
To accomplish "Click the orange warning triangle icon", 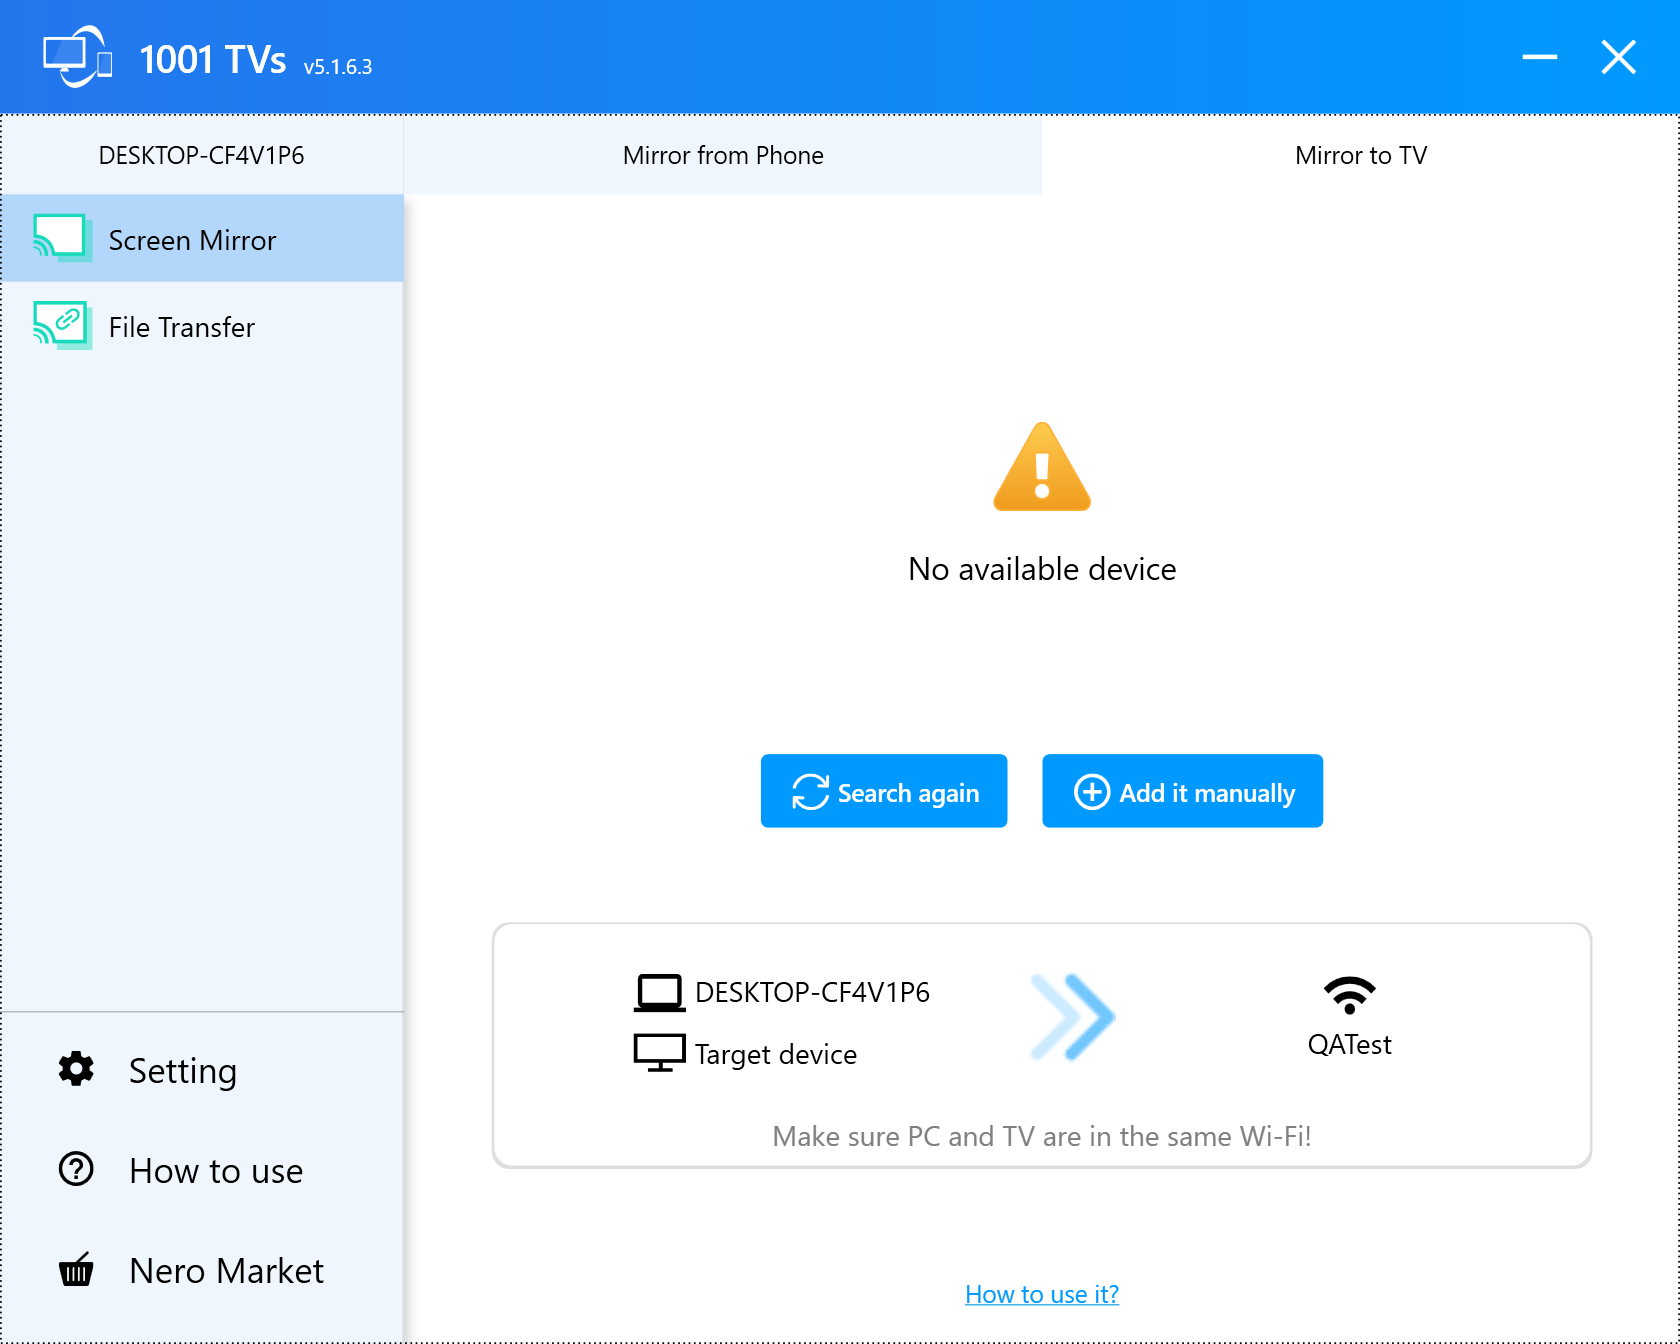I will [x=1042, y=467].
